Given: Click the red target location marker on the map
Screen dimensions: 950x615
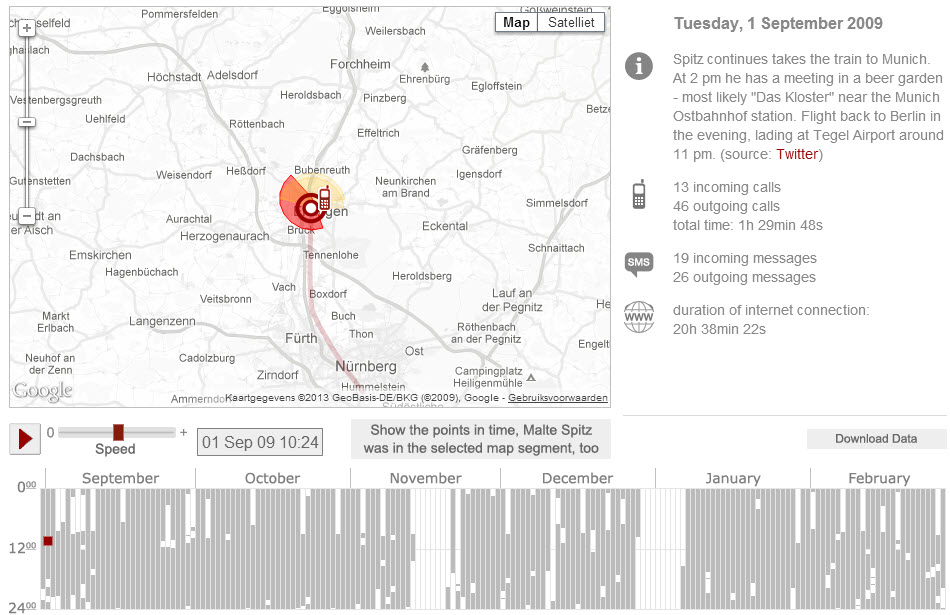Looking at the screenshot, I should pos(310,208).
